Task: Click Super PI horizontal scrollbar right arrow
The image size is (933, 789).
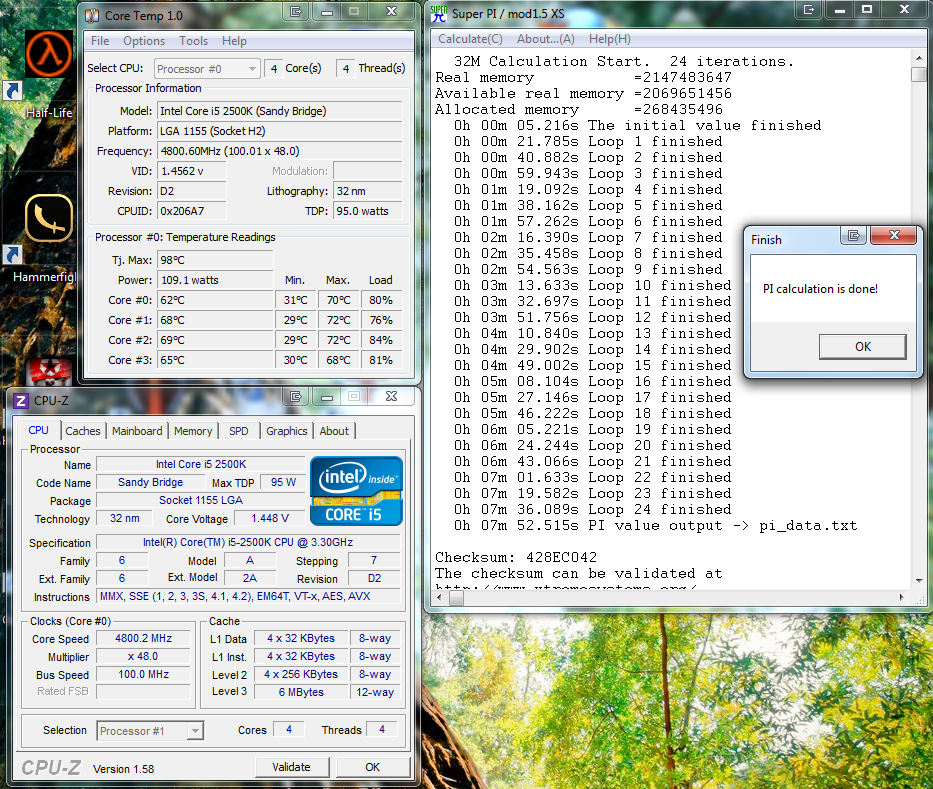Action: click(901, 597)
